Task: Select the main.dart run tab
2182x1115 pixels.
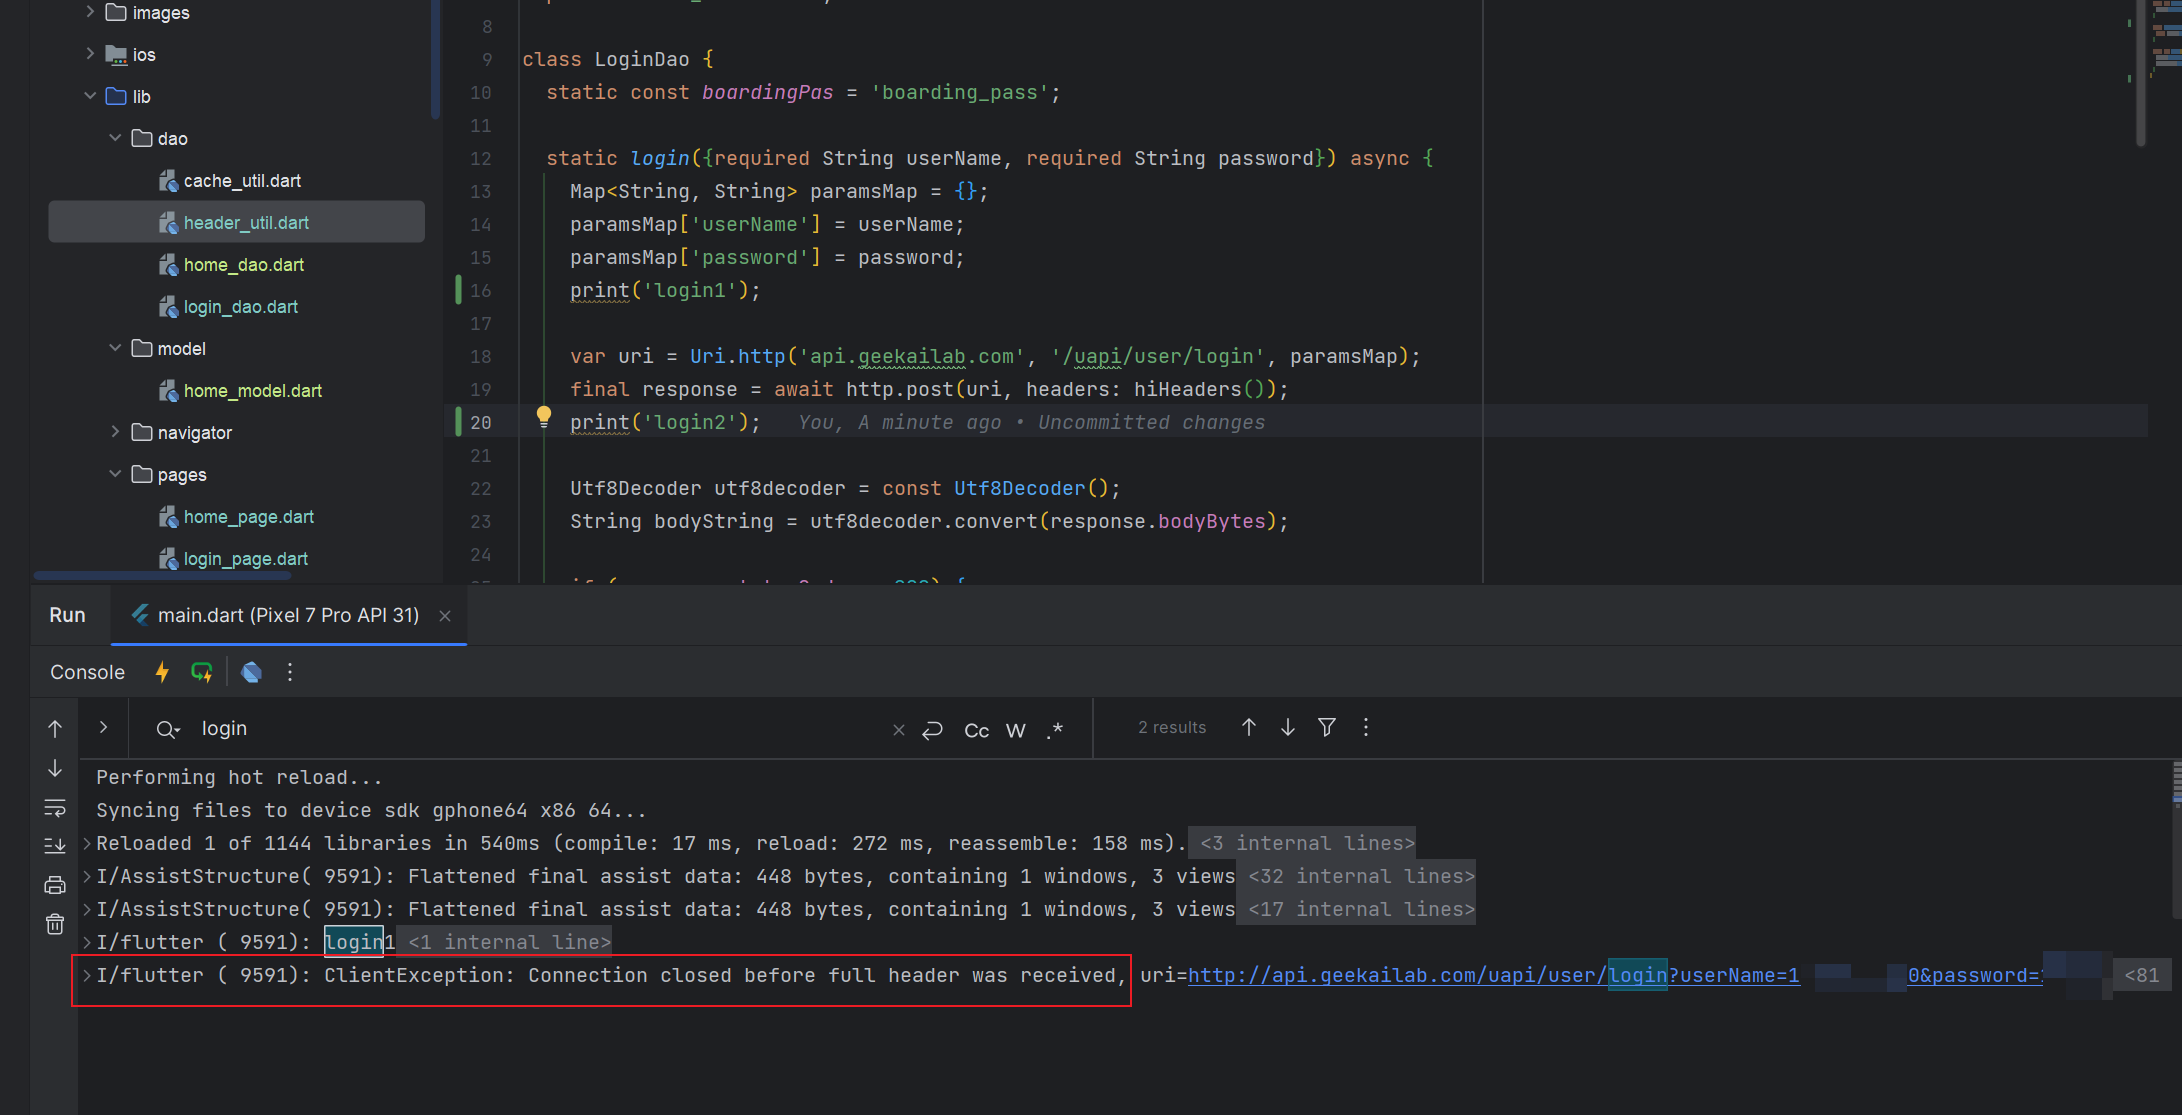Action: point(288,615)
